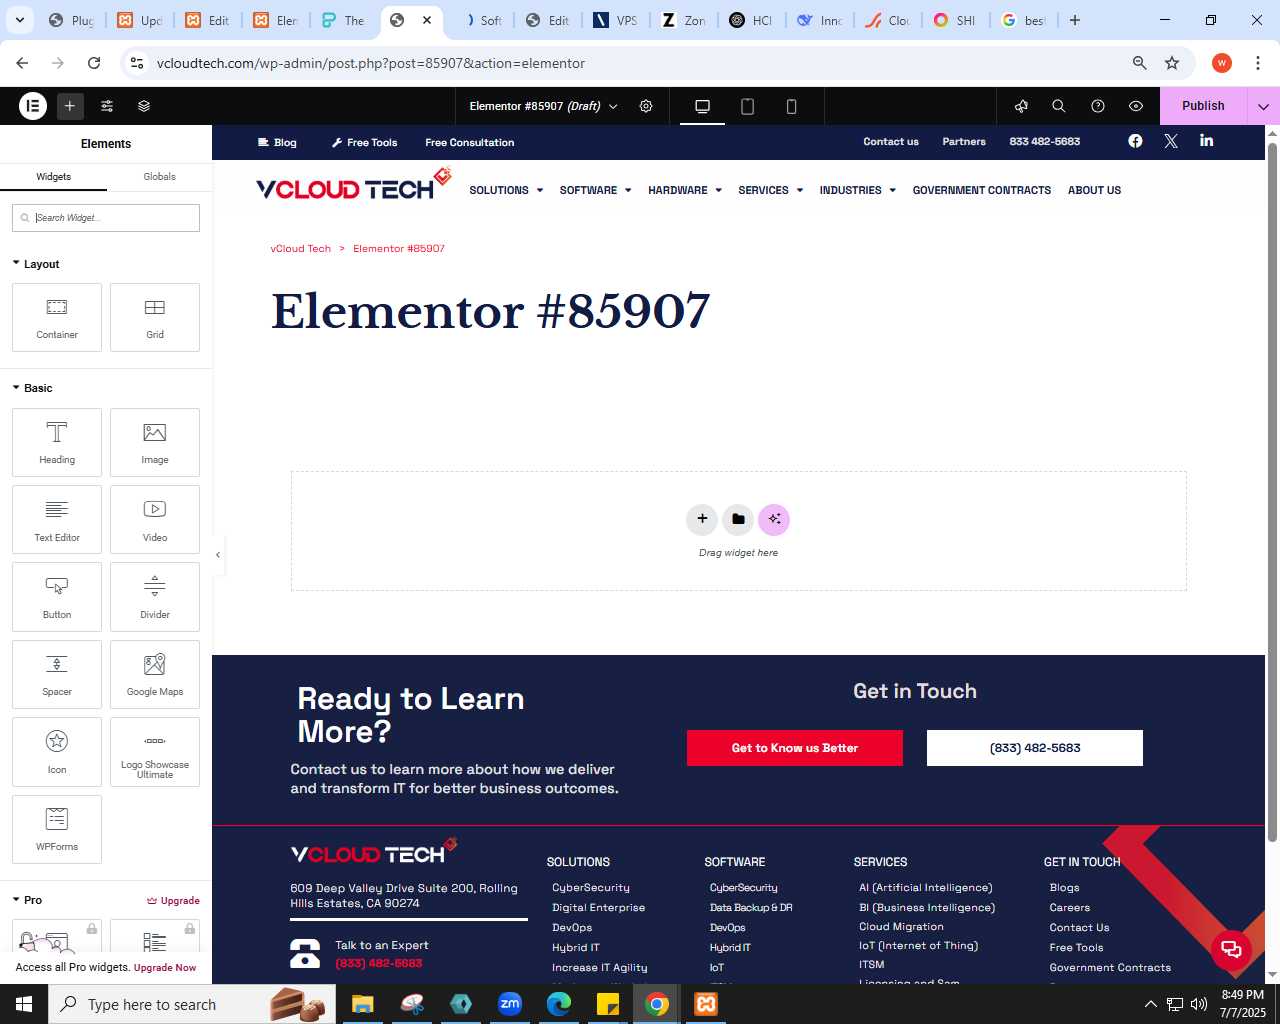Click the Upgrade link in Pro section
Viewport: 1280px width, 1024px height.
click(x=173, y=900)
